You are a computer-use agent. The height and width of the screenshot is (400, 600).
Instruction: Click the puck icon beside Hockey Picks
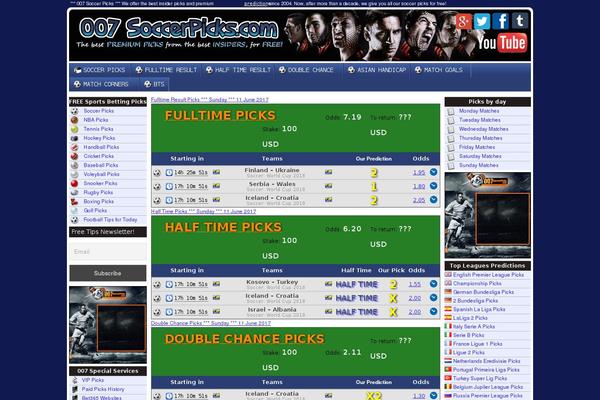[75, 138]
